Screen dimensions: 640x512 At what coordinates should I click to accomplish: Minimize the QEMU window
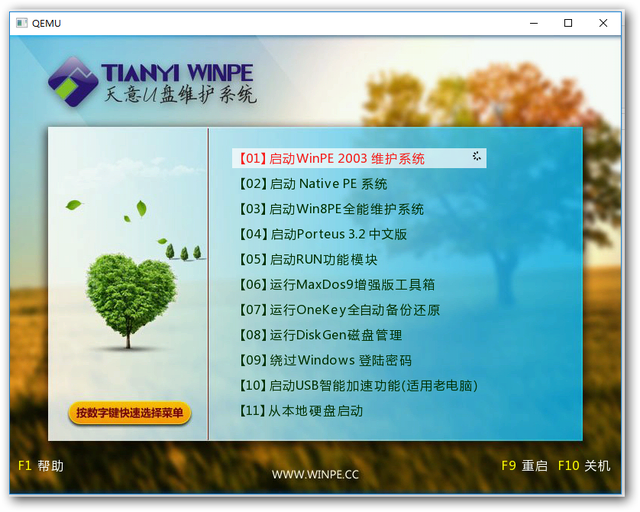[x=533, y=23]
